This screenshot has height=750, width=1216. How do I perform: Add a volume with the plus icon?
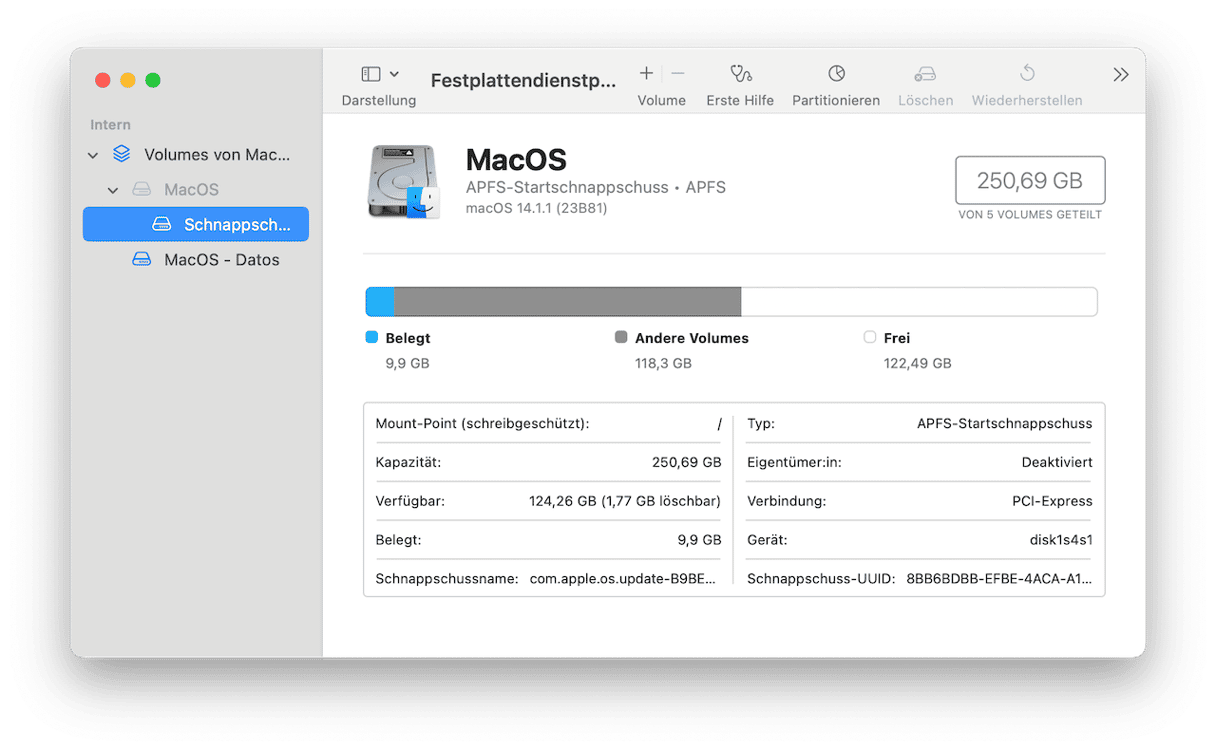pos(646,73)
